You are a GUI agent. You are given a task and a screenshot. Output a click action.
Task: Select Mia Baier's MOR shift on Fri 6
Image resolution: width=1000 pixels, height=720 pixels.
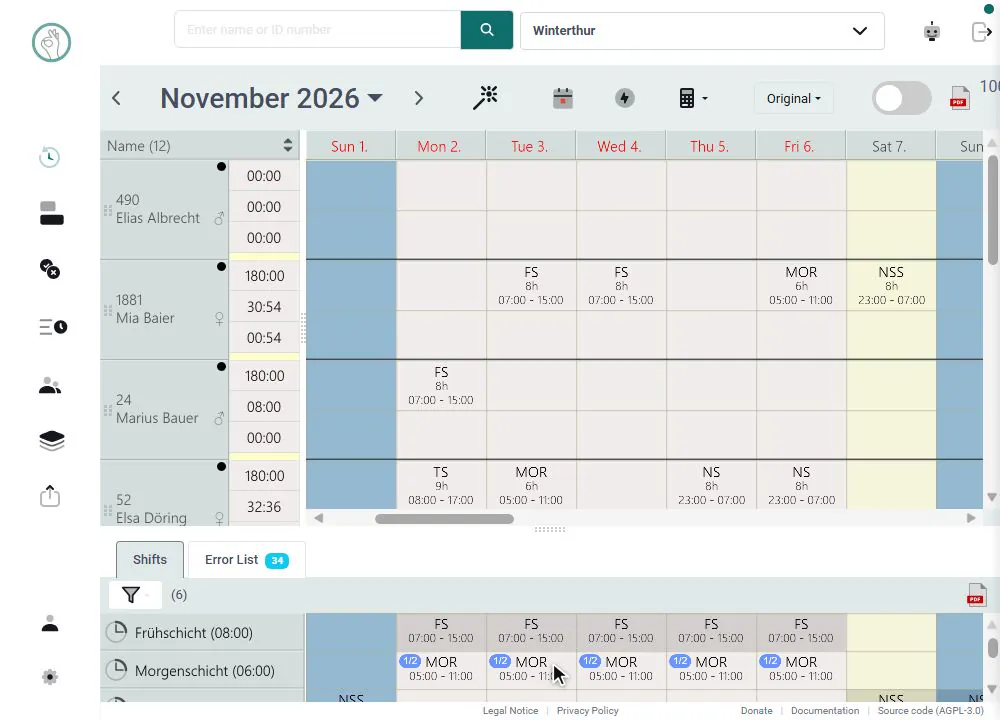[x=801, y=286]
